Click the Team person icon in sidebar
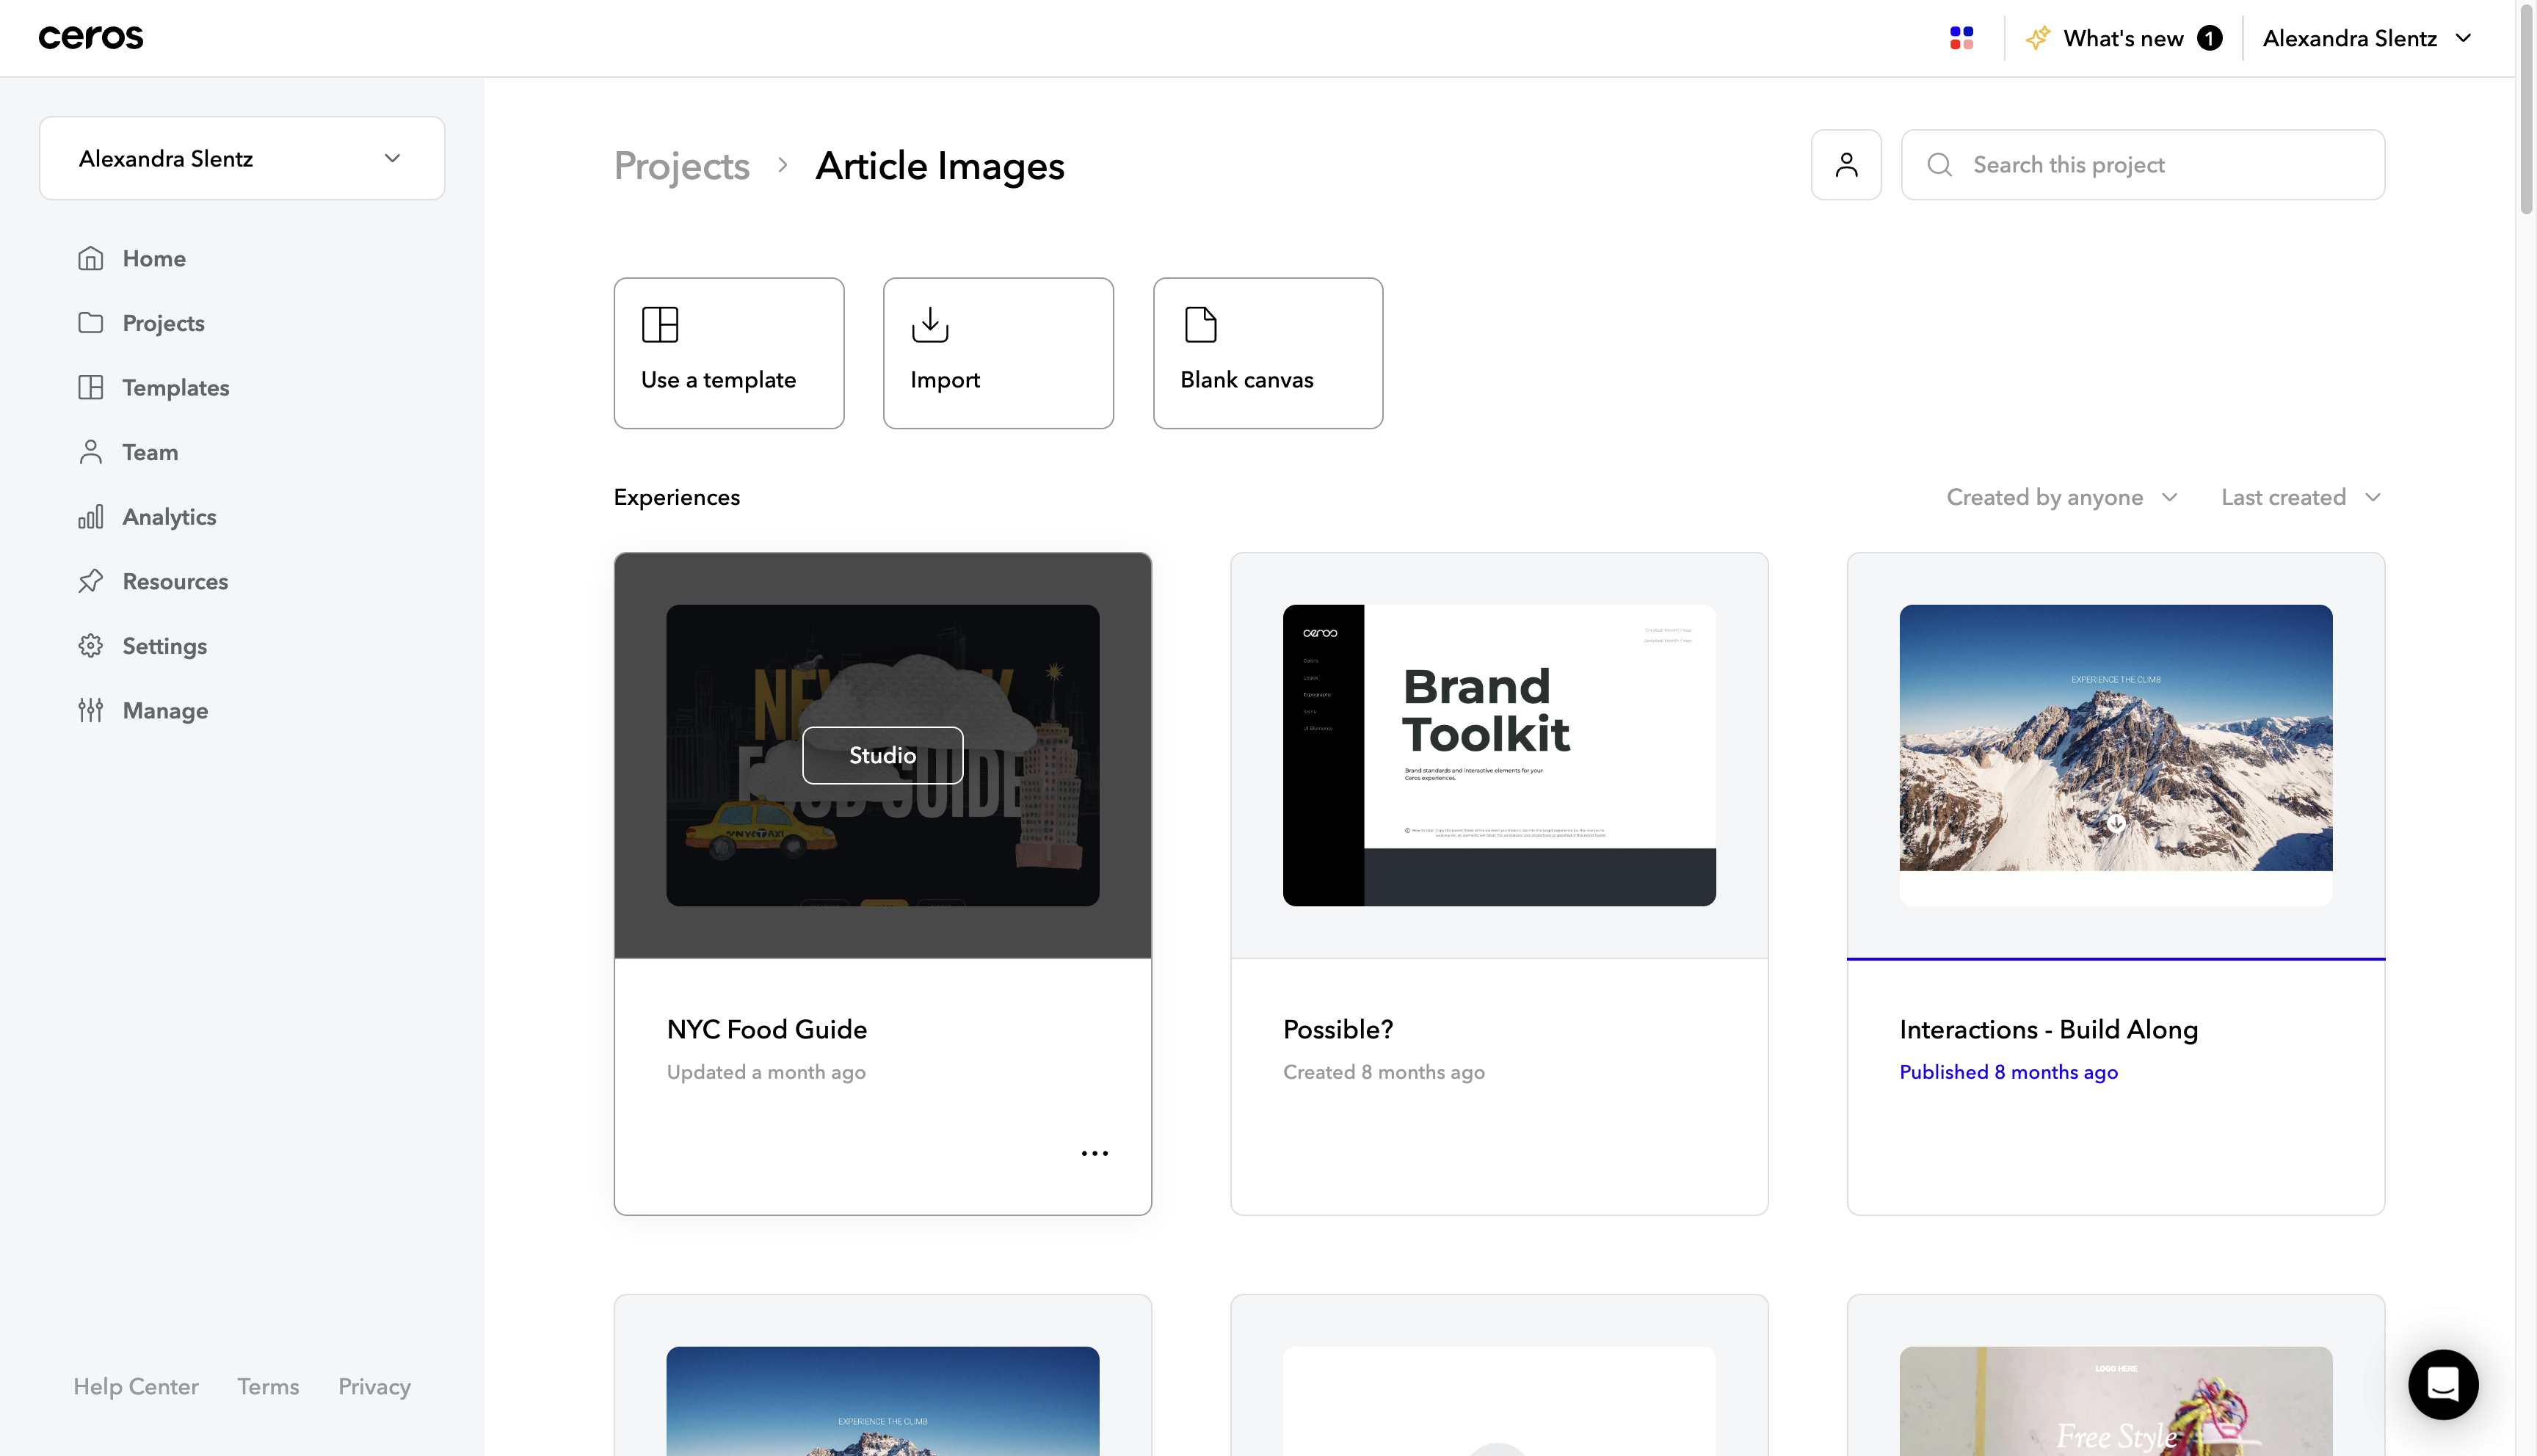 pyautogui.click(x=91, y=452)
